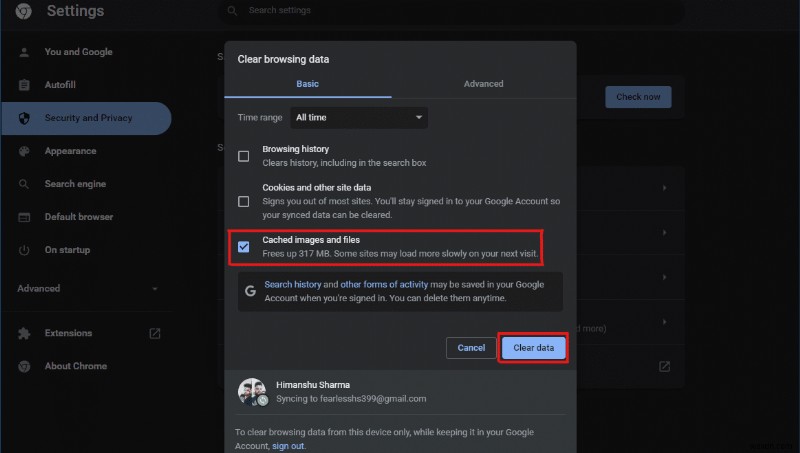Click the Frees up 317 MB description text
The width and height of the screenshot is (800, 453).
point(400,254)
